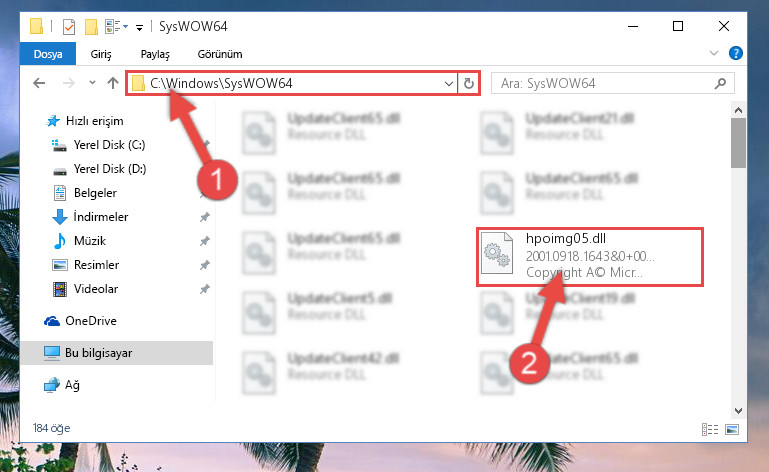Screen dimensions: 769x472
Task: Switch to details list view
Action: coord(710,430)
